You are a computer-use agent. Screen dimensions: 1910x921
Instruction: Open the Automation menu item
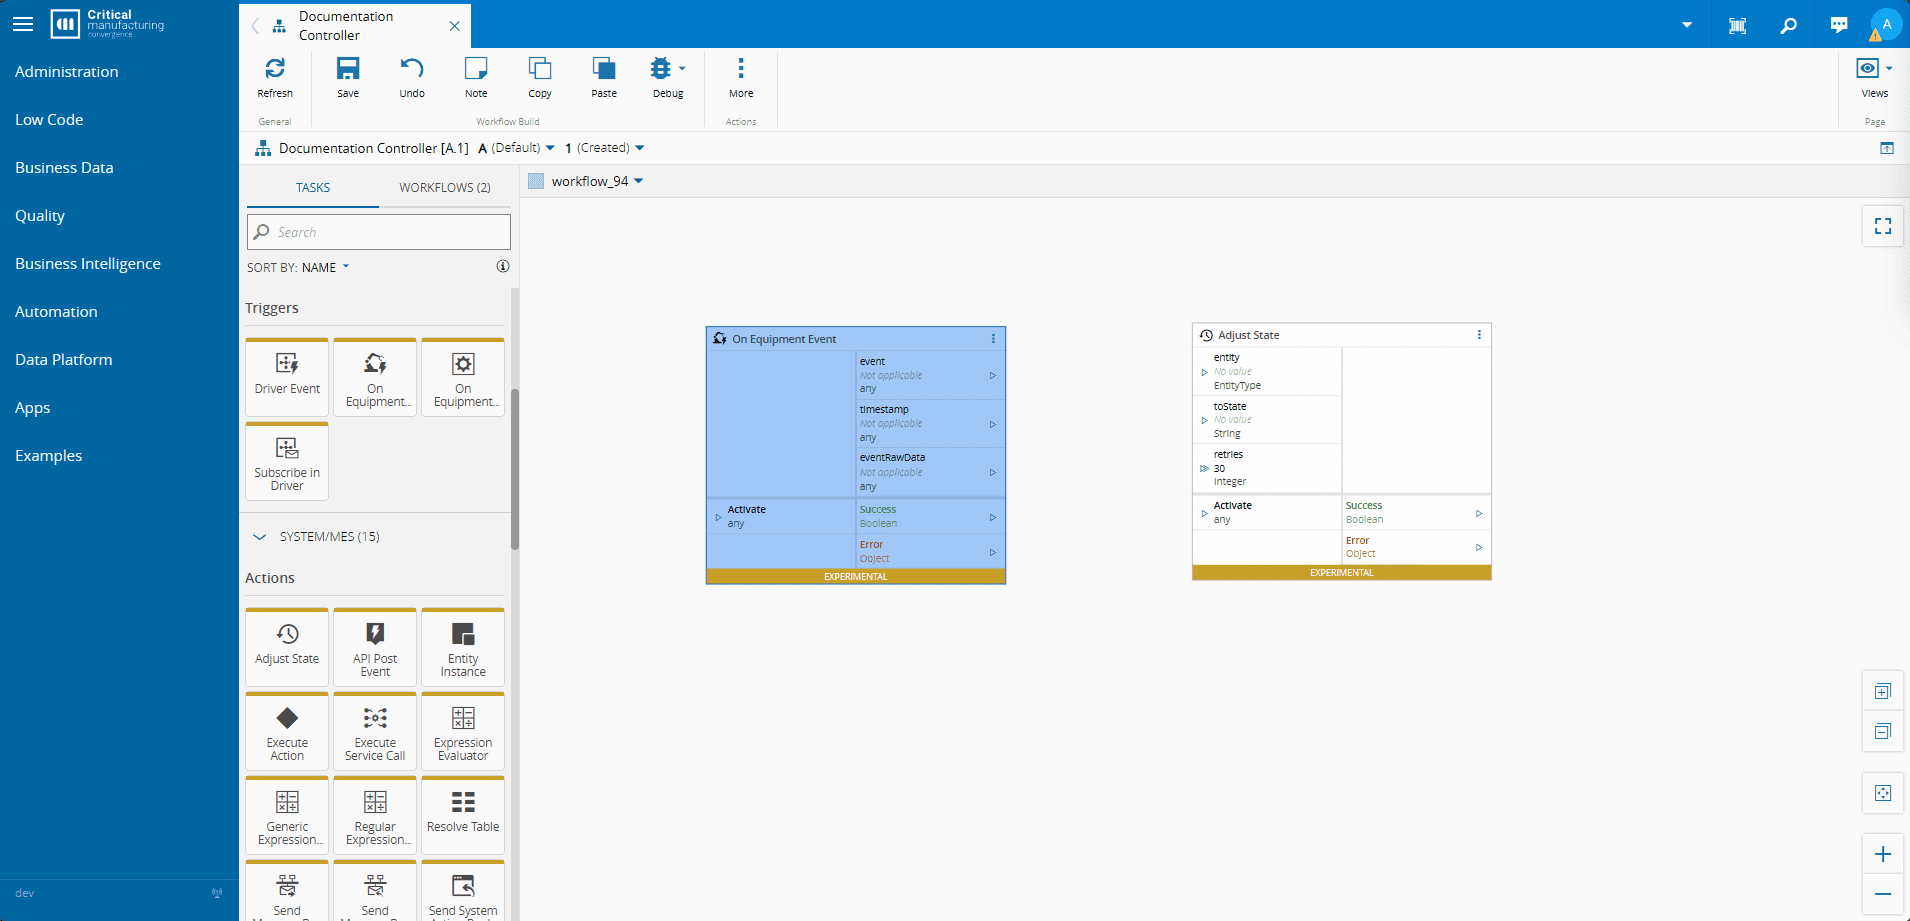[x=56, y=312]
